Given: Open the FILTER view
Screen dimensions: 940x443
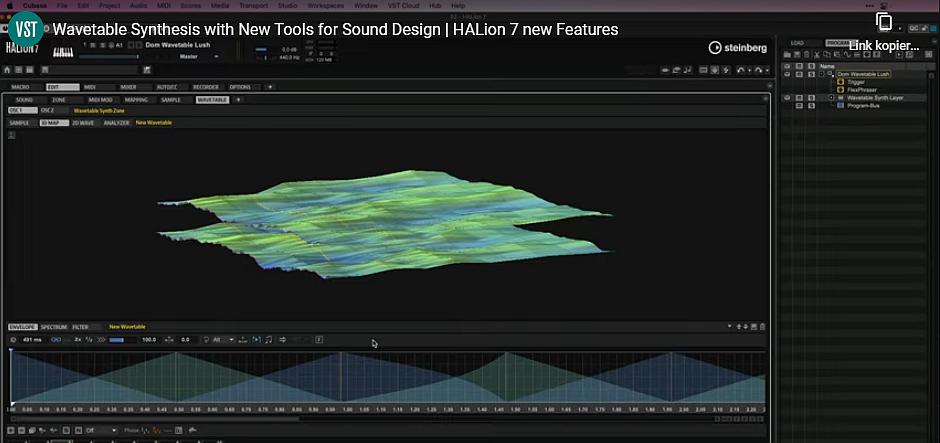Looking at the screenshot, I should [x=80, y=327].
